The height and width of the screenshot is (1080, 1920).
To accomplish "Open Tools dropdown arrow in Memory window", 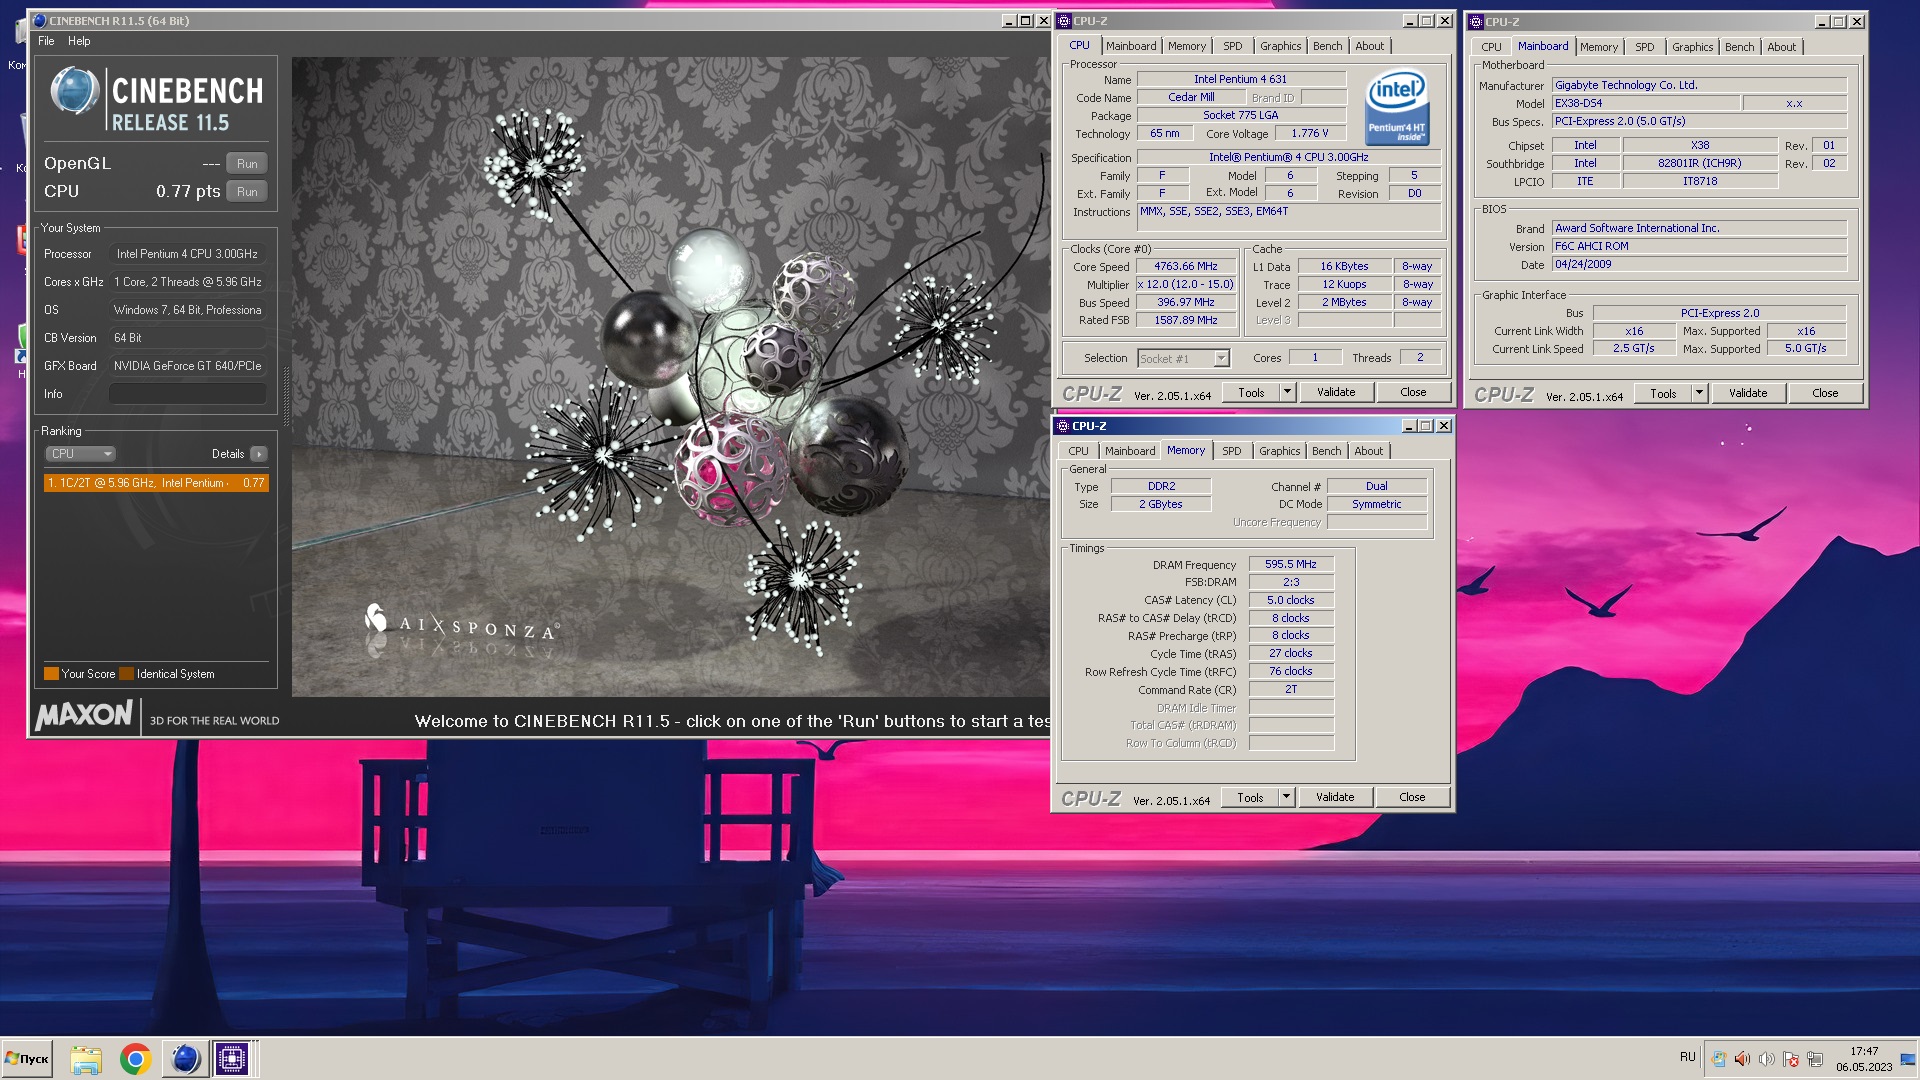I will click(x=1286, y=798).
